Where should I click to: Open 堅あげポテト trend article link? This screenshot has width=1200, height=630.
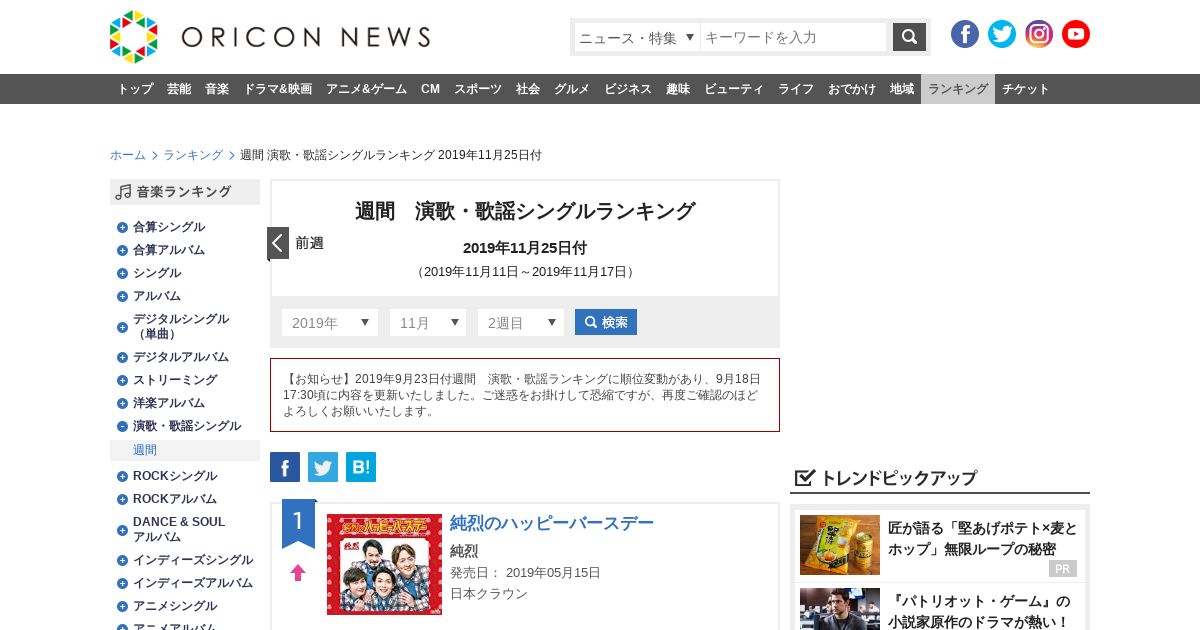pyautogui.click(x=982, y=538)
